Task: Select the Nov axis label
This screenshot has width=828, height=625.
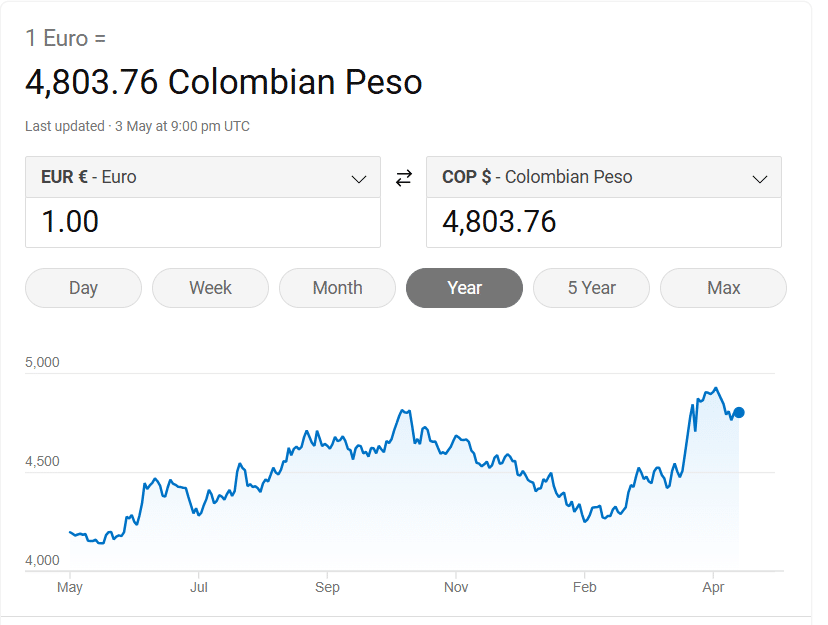Action: (x=456, y=587)
